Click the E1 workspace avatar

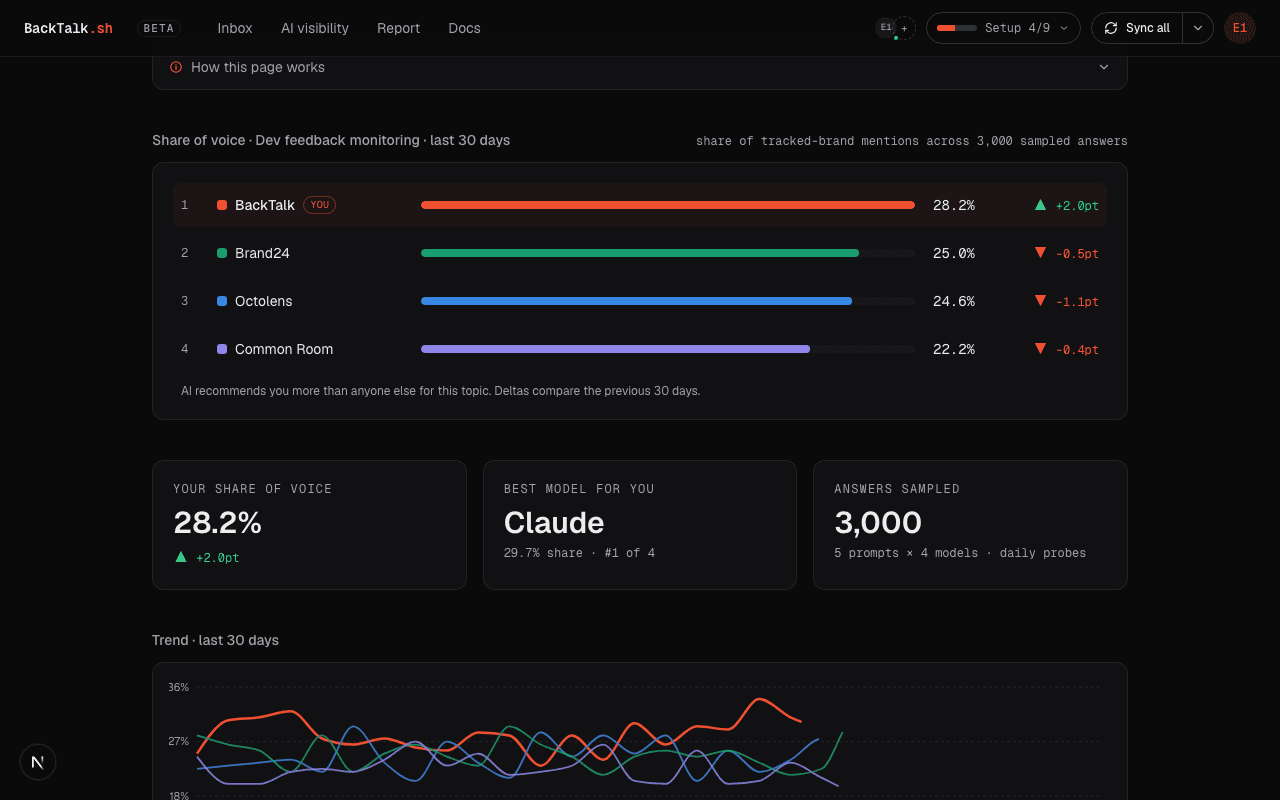pos(886,28)
